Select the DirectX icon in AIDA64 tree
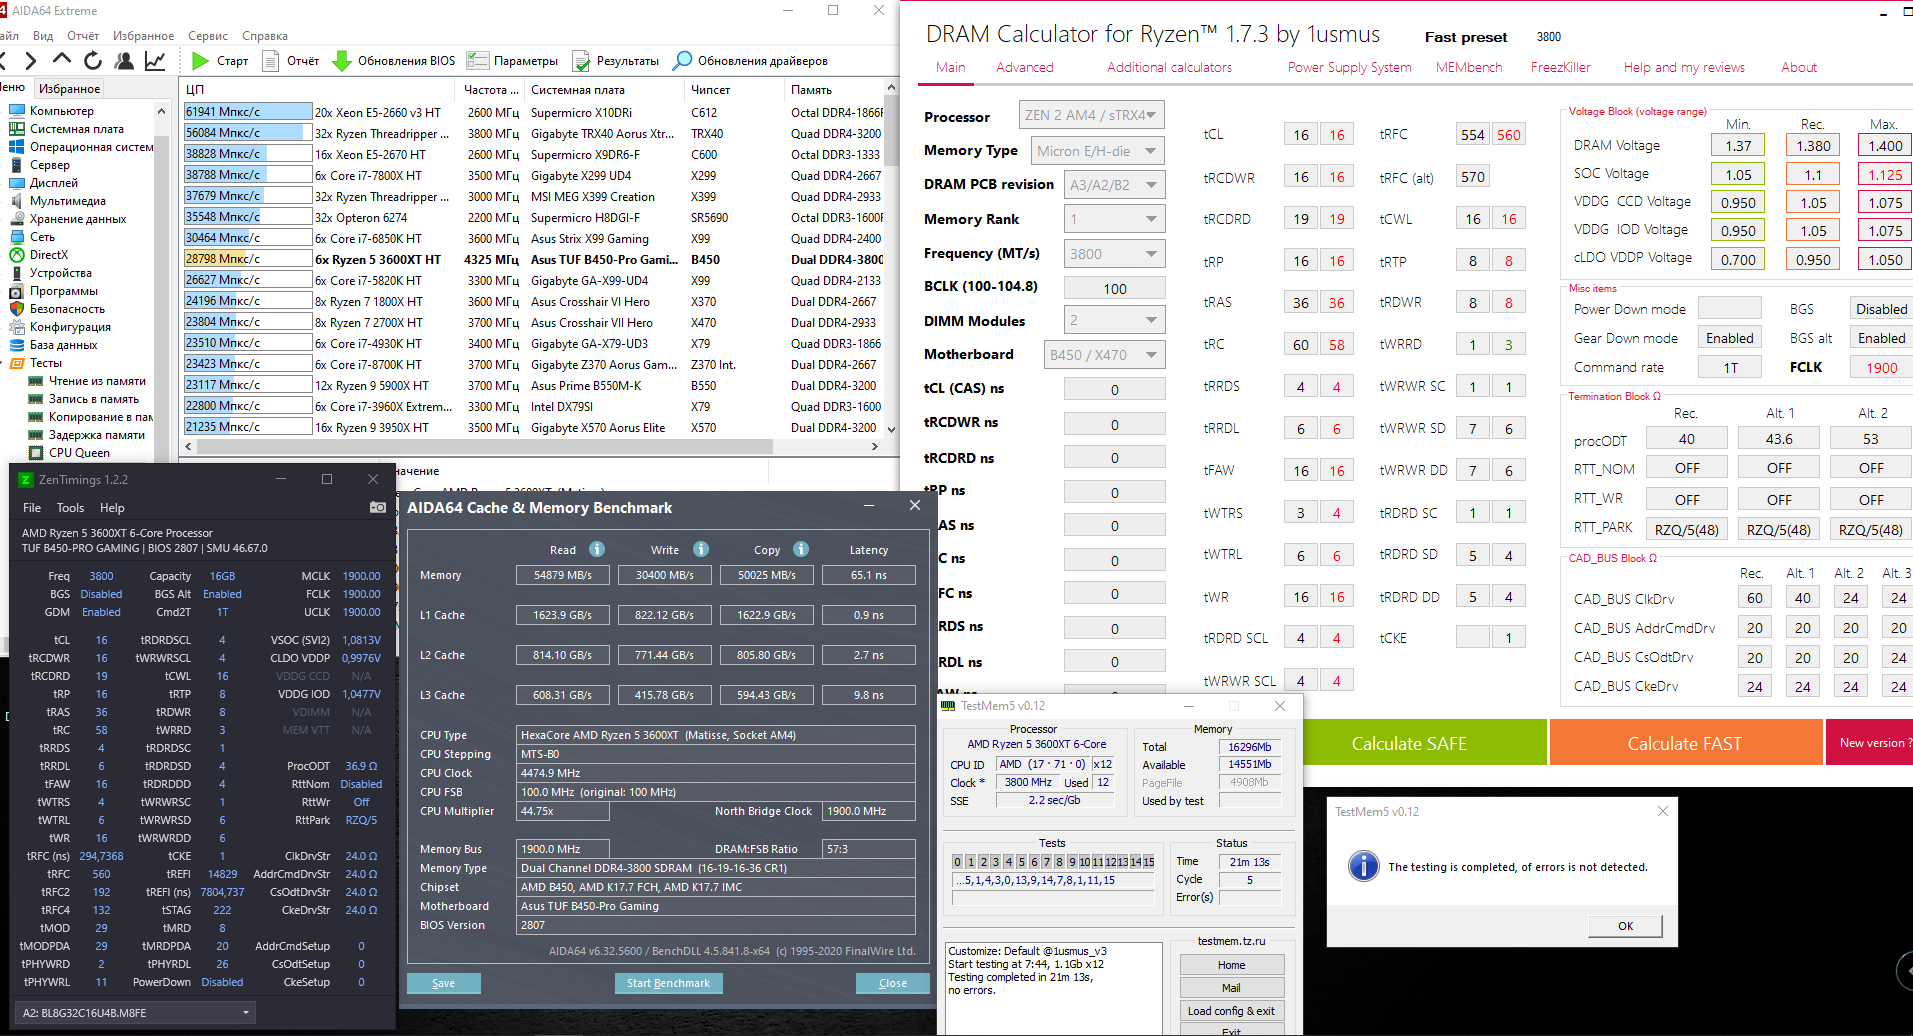 17,255
